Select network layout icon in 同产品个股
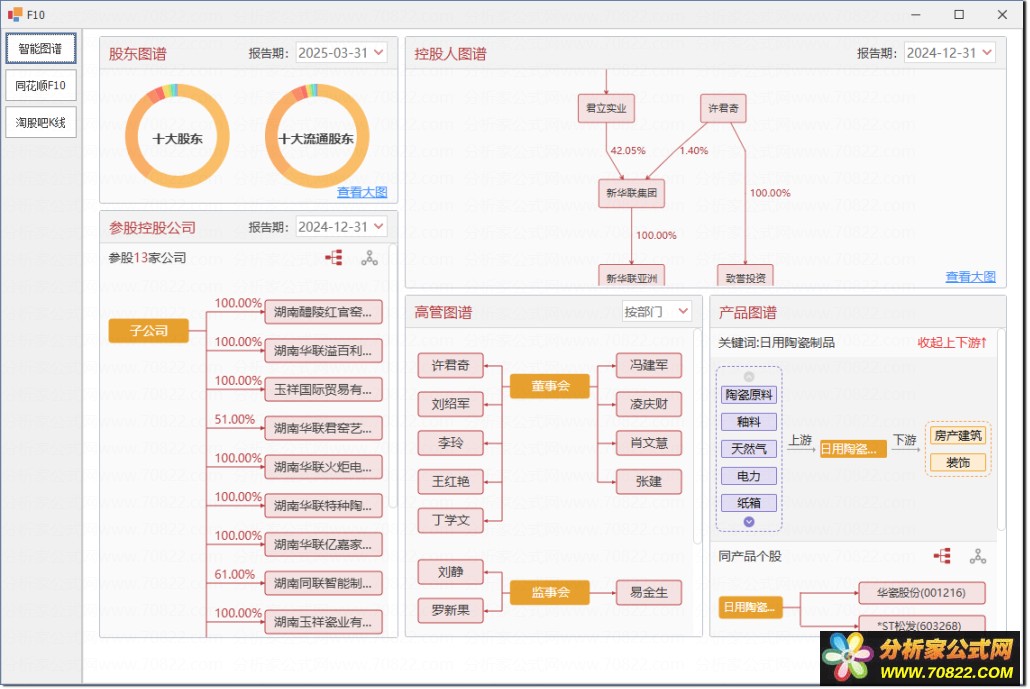This screenshot has height=689, width=1030. pyautogui.click(x=977, y=556)
